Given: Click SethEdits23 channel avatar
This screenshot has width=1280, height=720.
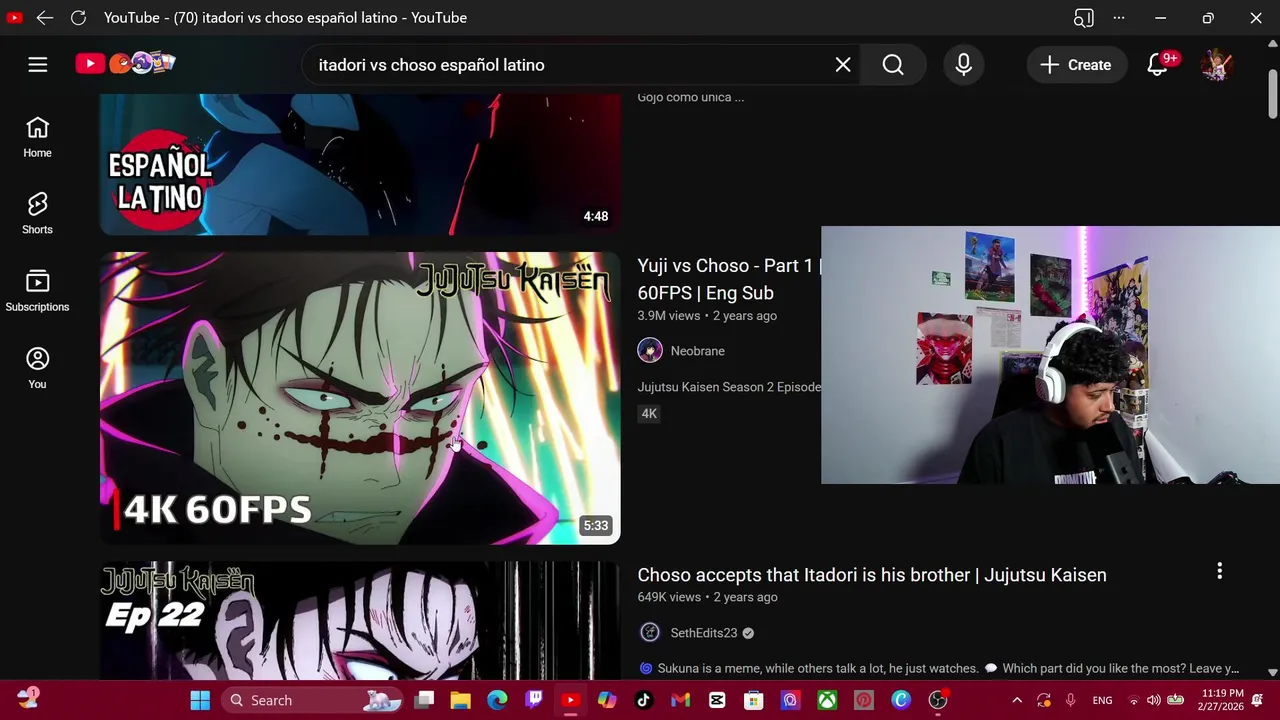Looking at the screenshot, I should tap(650, 633).
